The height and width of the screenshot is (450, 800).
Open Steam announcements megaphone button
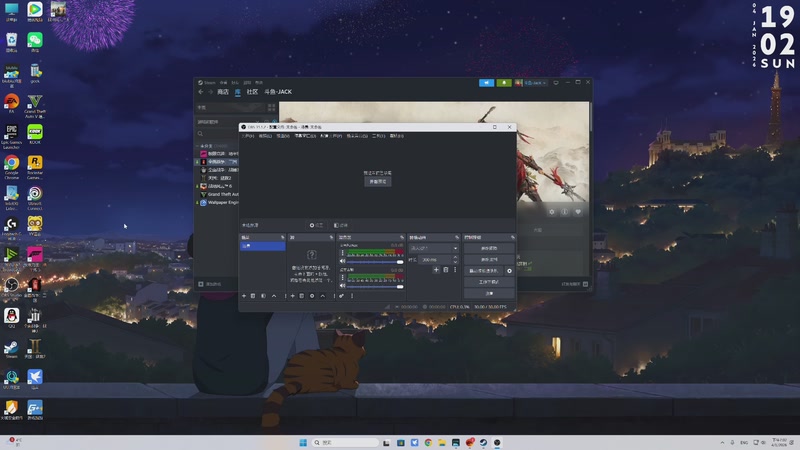(x=486, y=83)
